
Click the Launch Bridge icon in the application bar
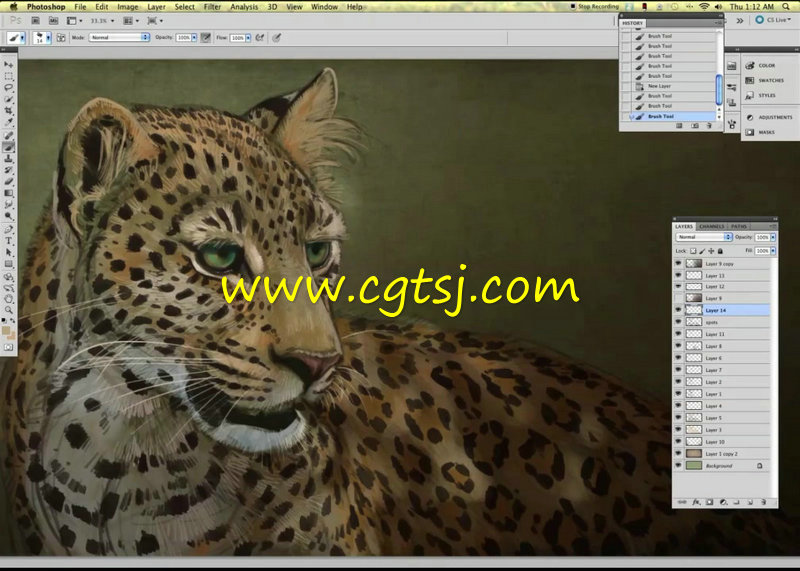[36, 20]
